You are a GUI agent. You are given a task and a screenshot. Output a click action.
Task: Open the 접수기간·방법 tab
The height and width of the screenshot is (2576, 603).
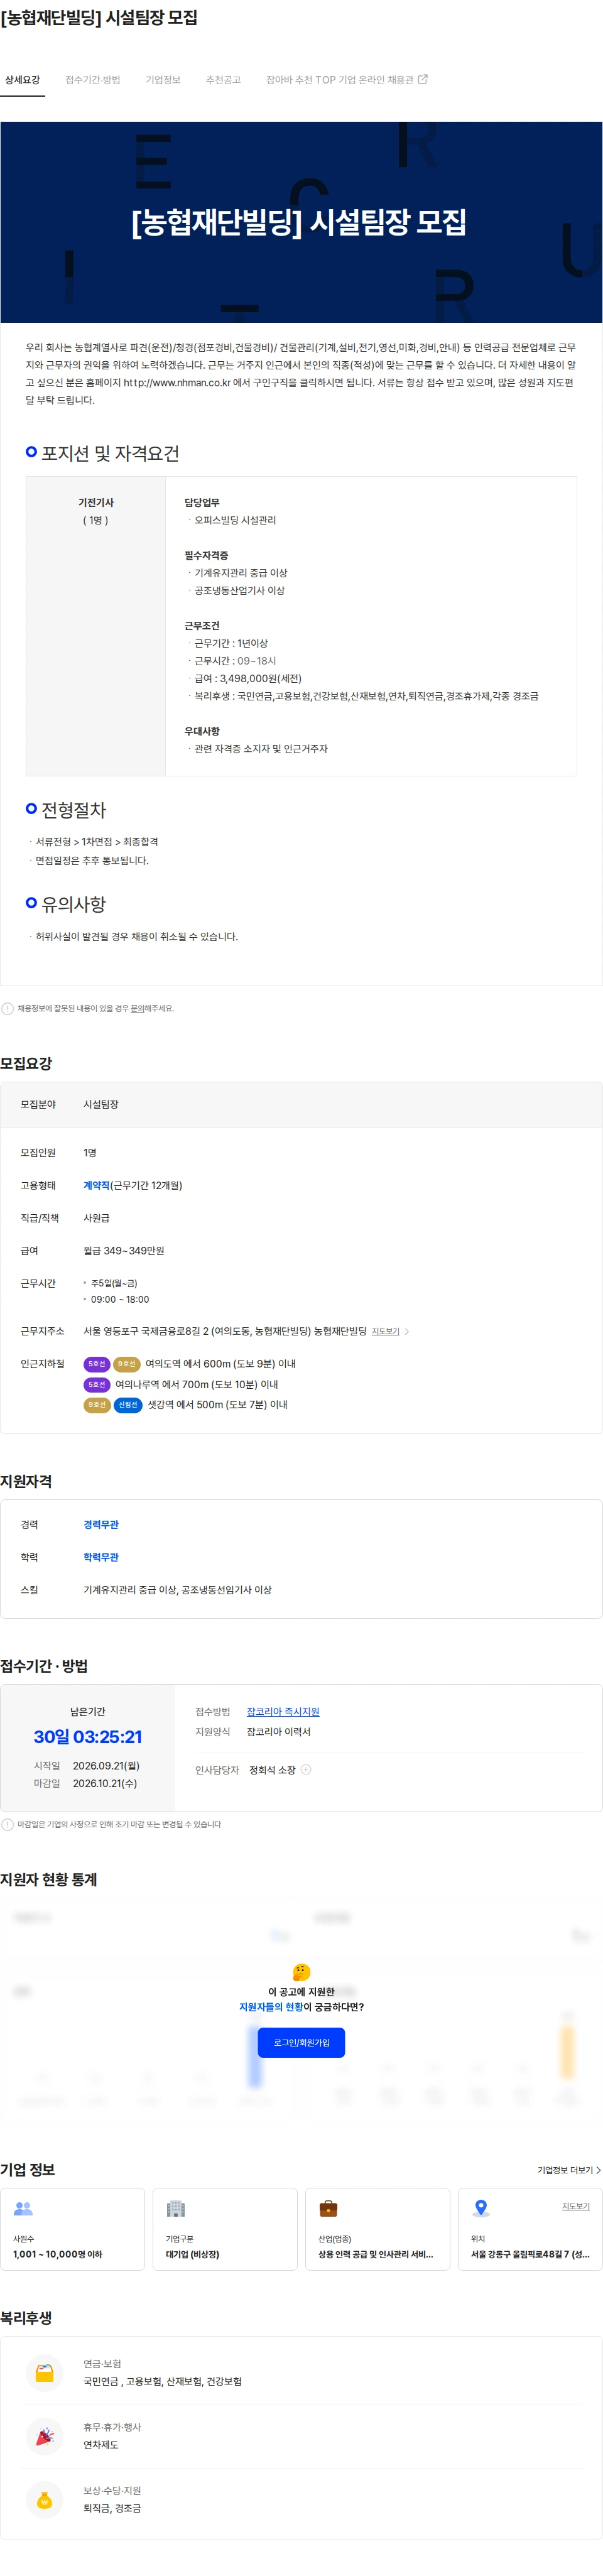[x=93, y=80]
